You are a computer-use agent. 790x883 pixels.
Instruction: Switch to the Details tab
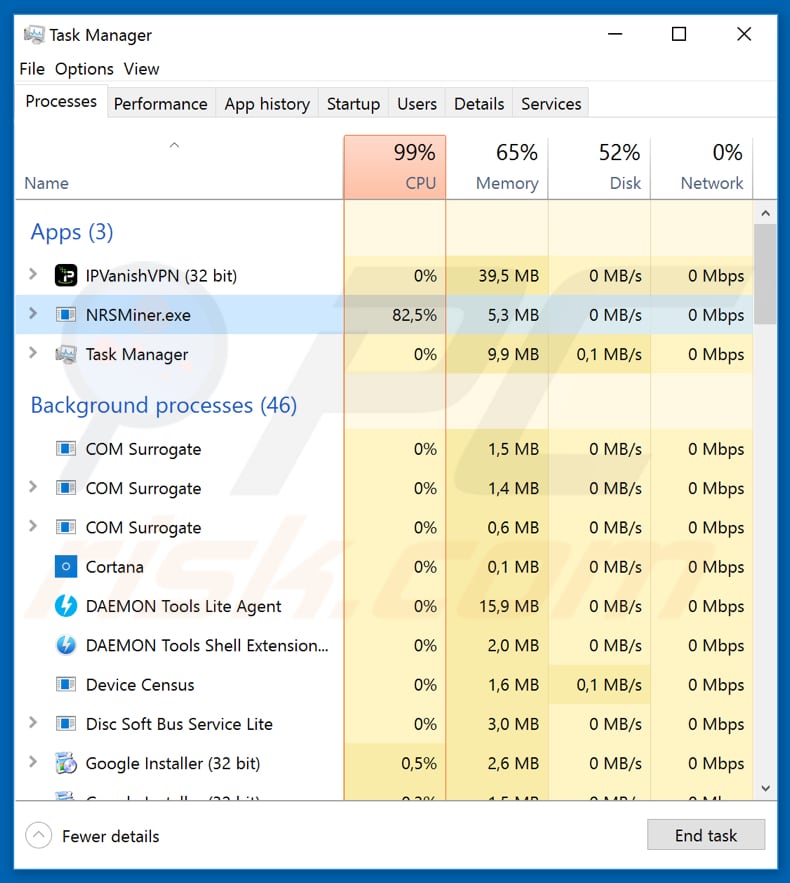point(479,104)
